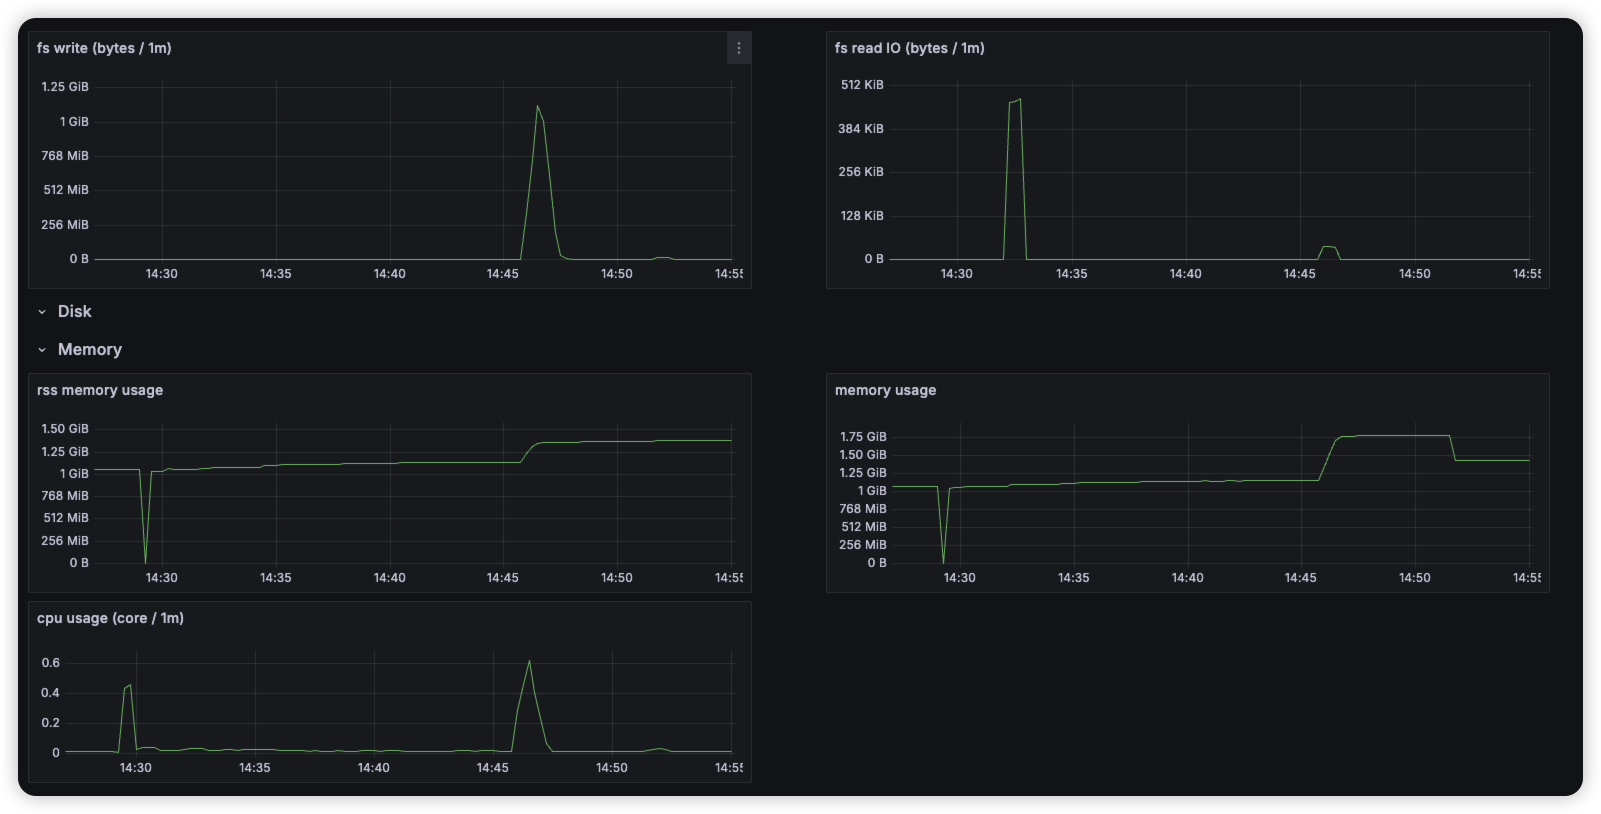The image size is (1601, 814).
Task: Click the tallest cpu usage peak near 0.6
Action: (x=529, y=661)
